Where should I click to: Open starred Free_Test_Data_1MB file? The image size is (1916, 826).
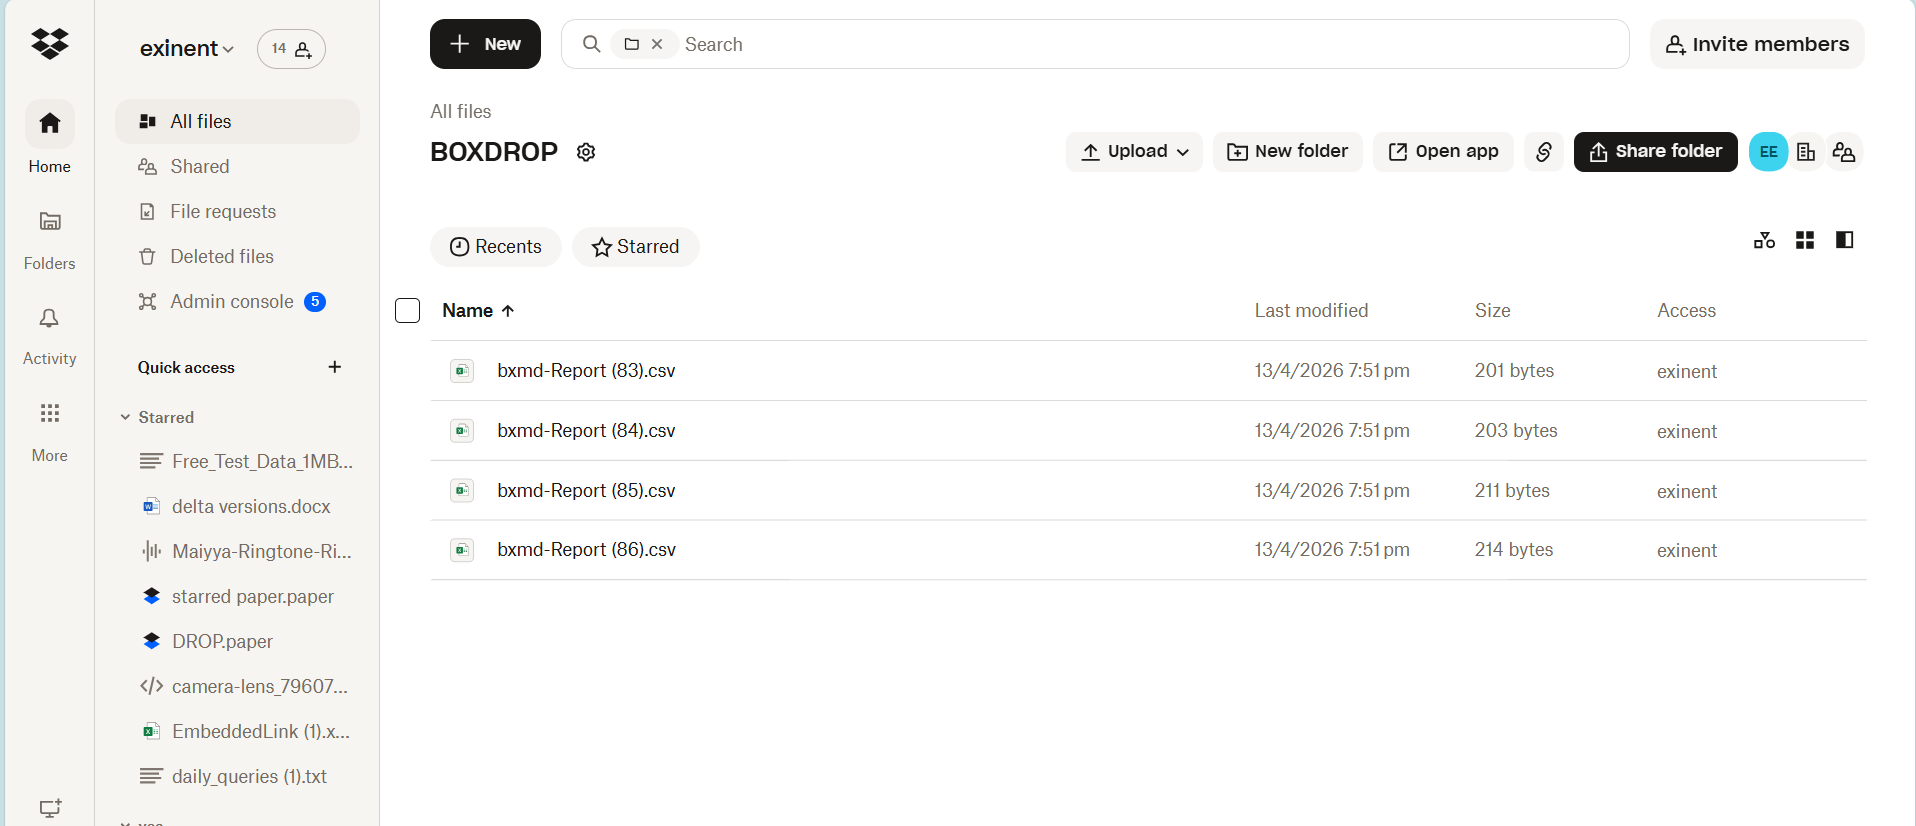point(246,461)
